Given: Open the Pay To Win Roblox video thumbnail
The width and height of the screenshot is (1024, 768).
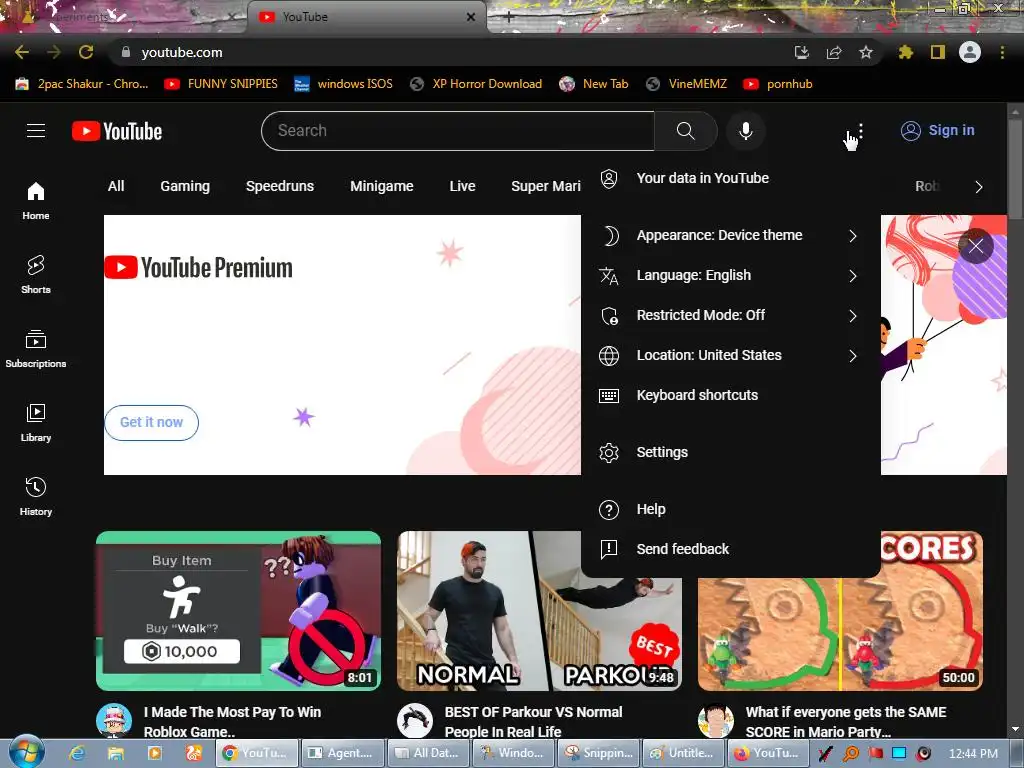Looking at the screenshot, I should point(238,611).
